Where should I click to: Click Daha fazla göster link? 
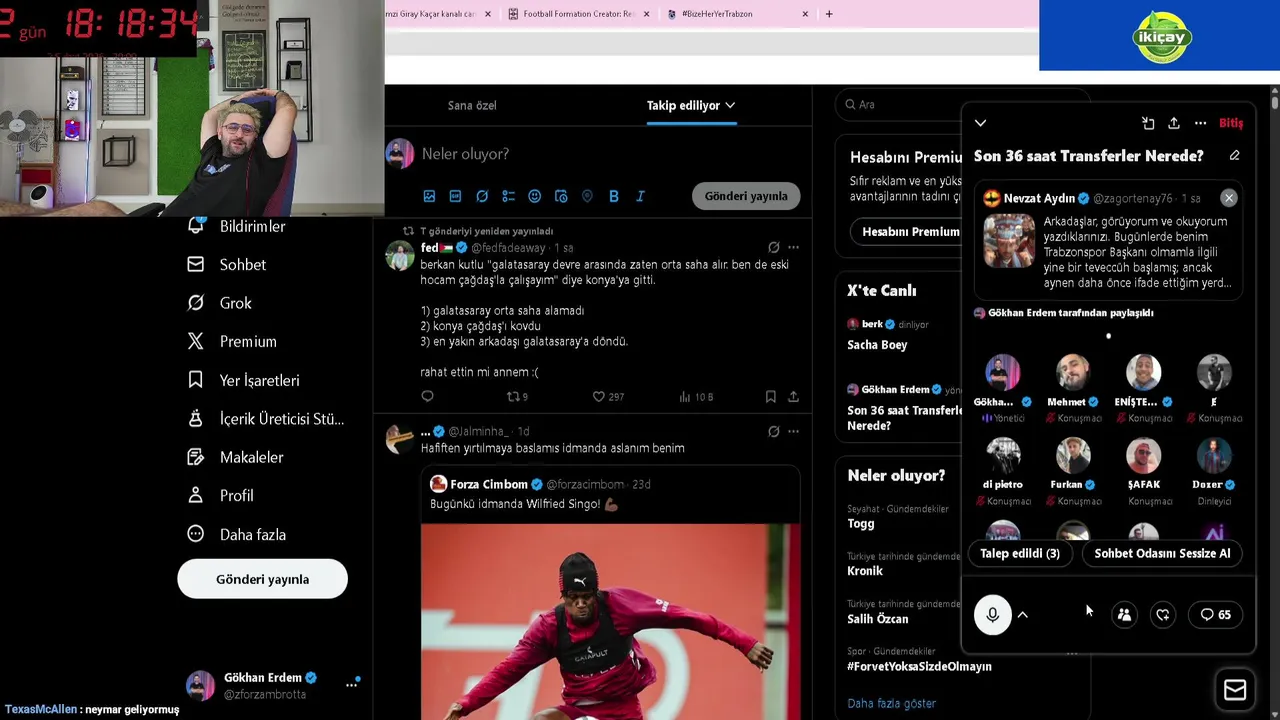pos(891,703)
